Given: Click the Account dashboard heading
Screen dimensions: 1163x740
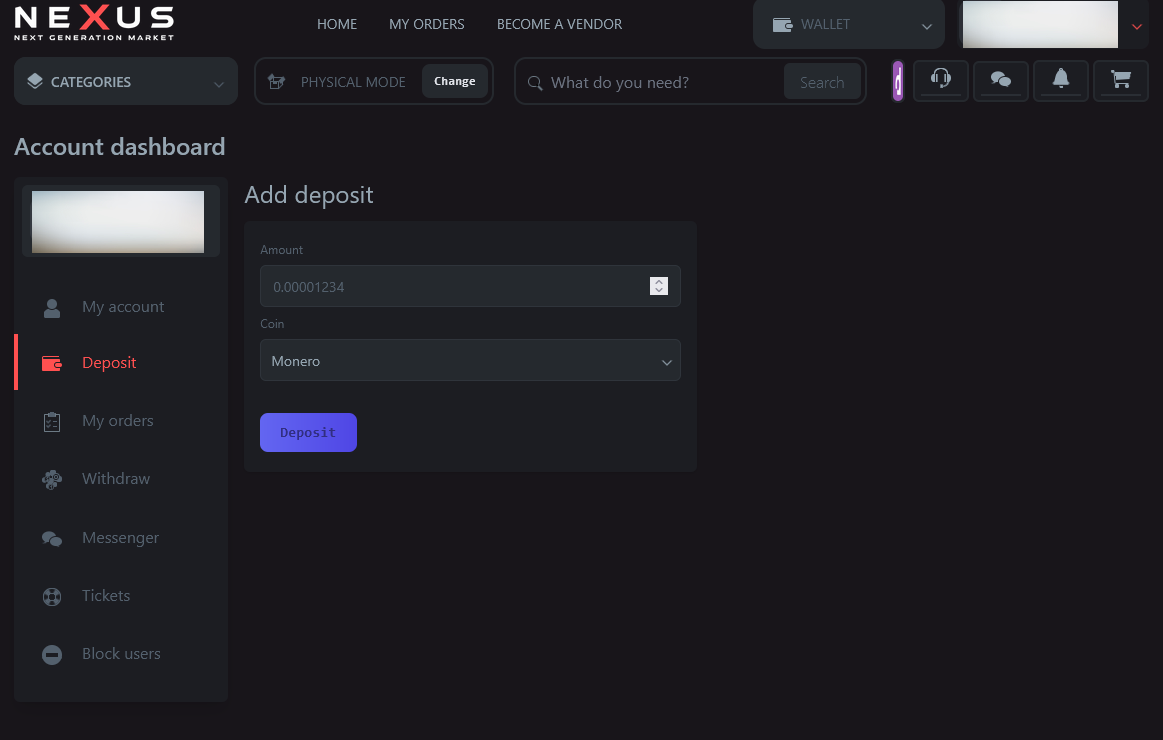Looking at the screenshot, I should pos(119,147).
